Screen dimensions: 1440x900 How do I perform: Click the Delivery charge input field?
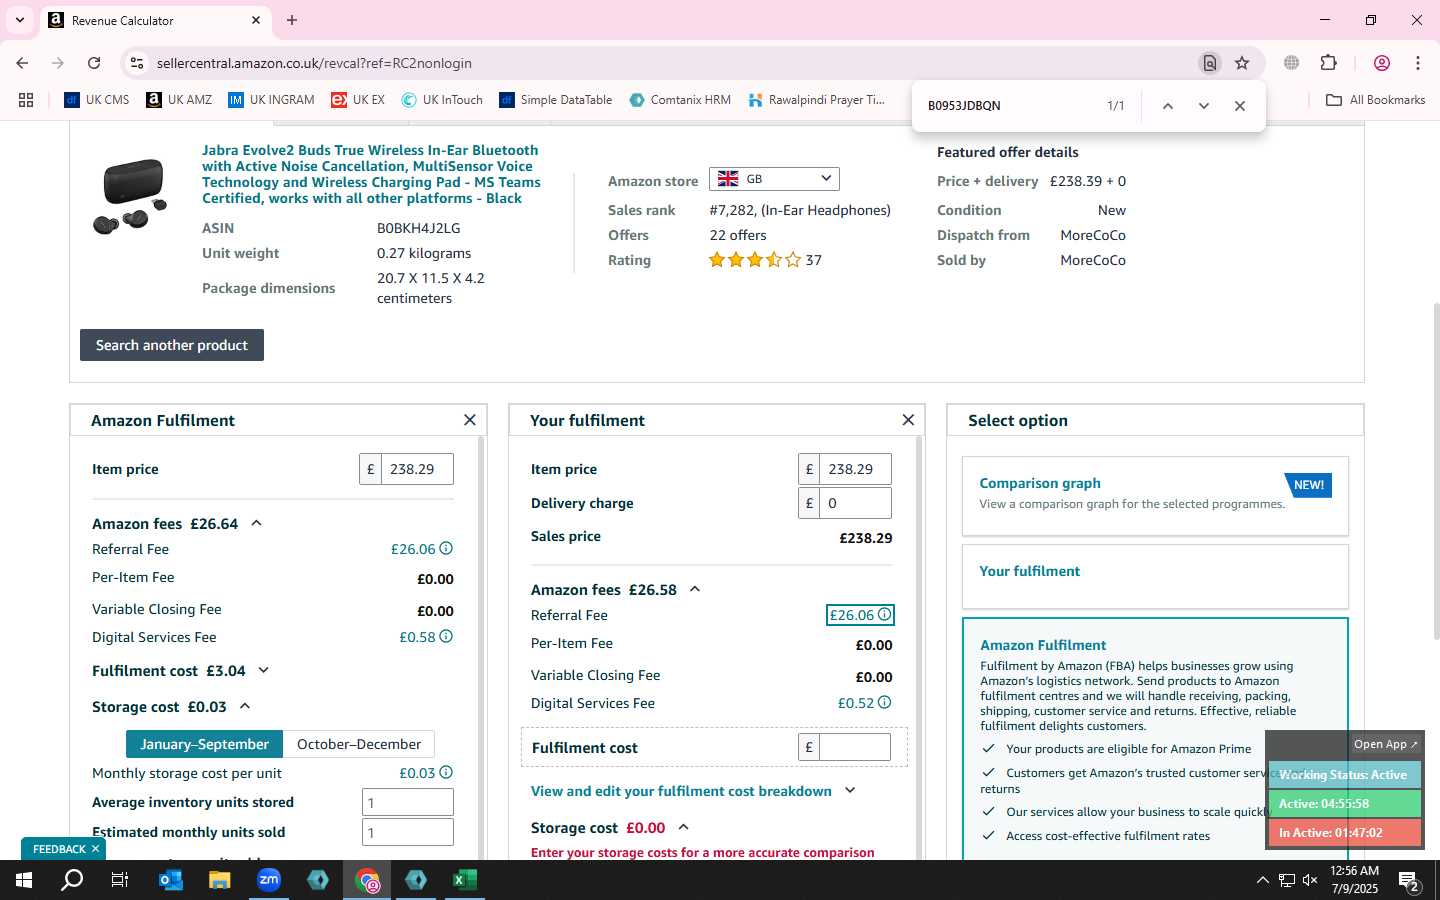pyautogui.click(x=855, y=503)
